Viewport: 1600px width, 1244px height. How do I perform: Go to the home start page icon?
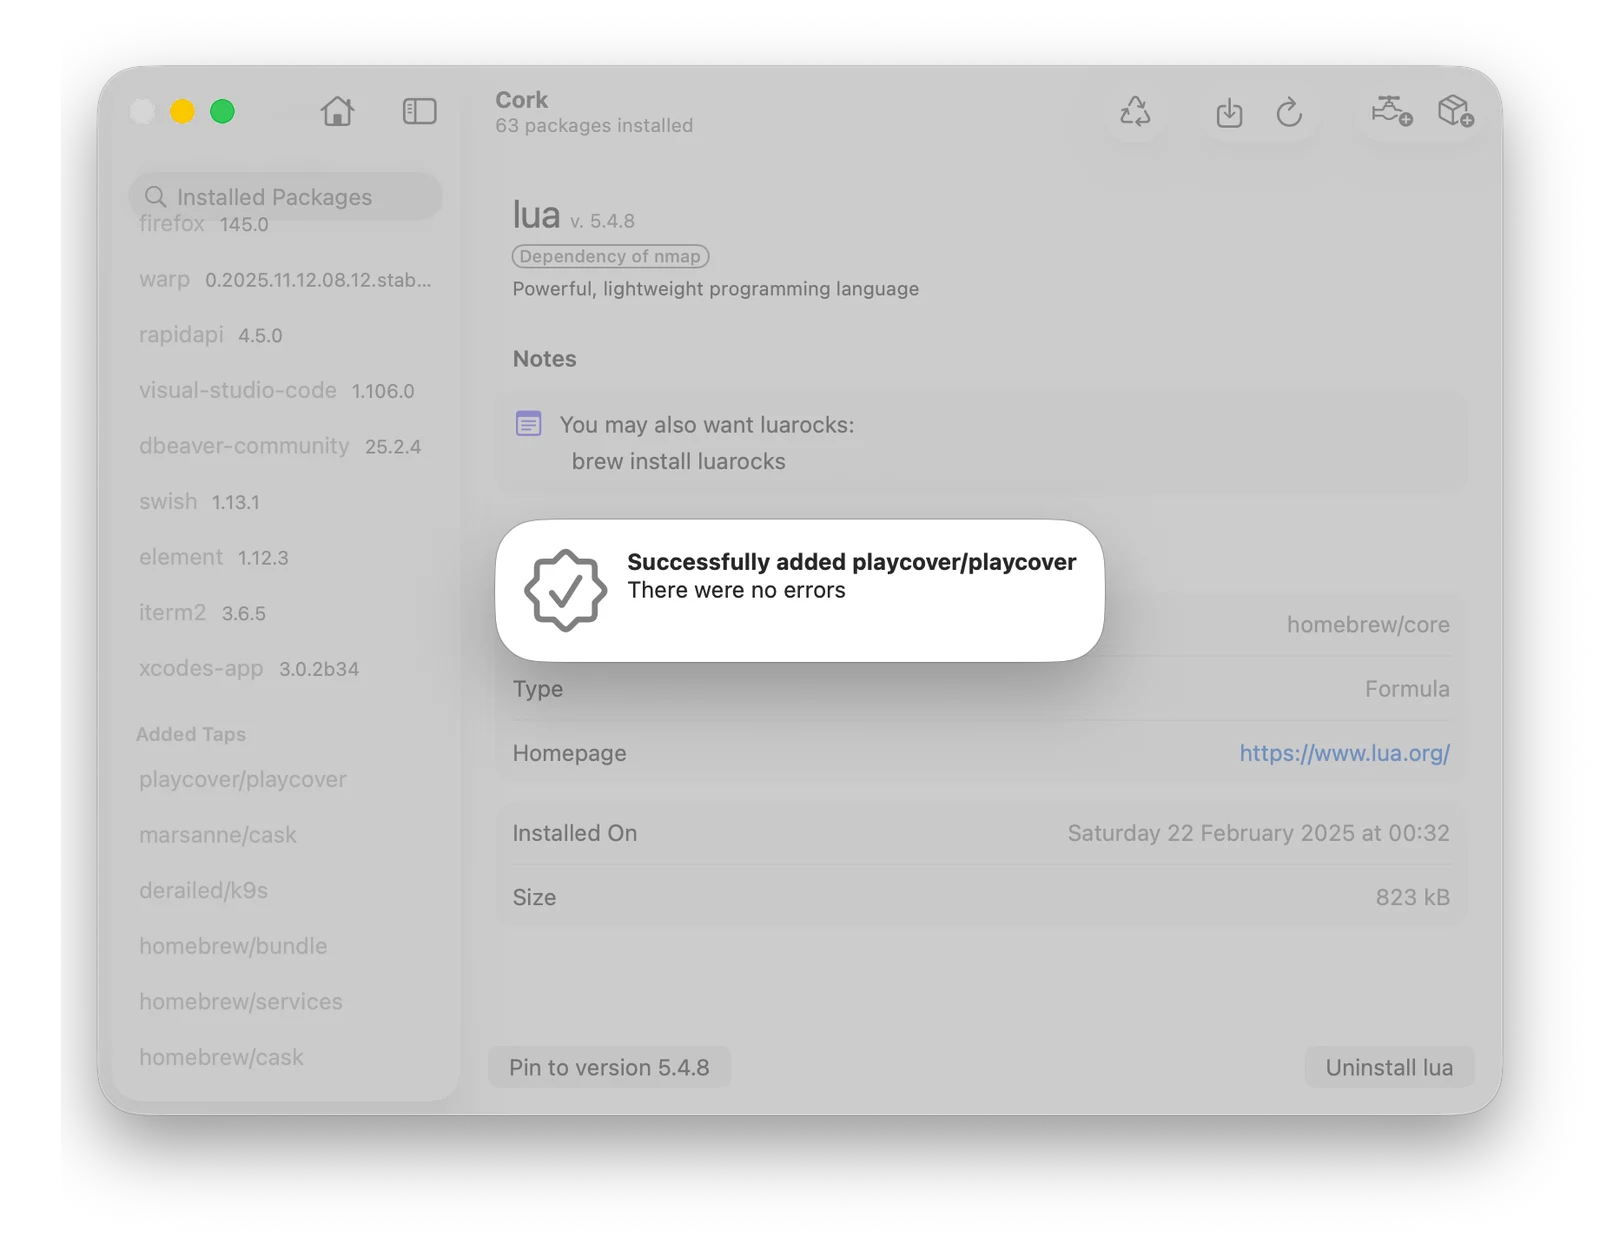point(337,111)
